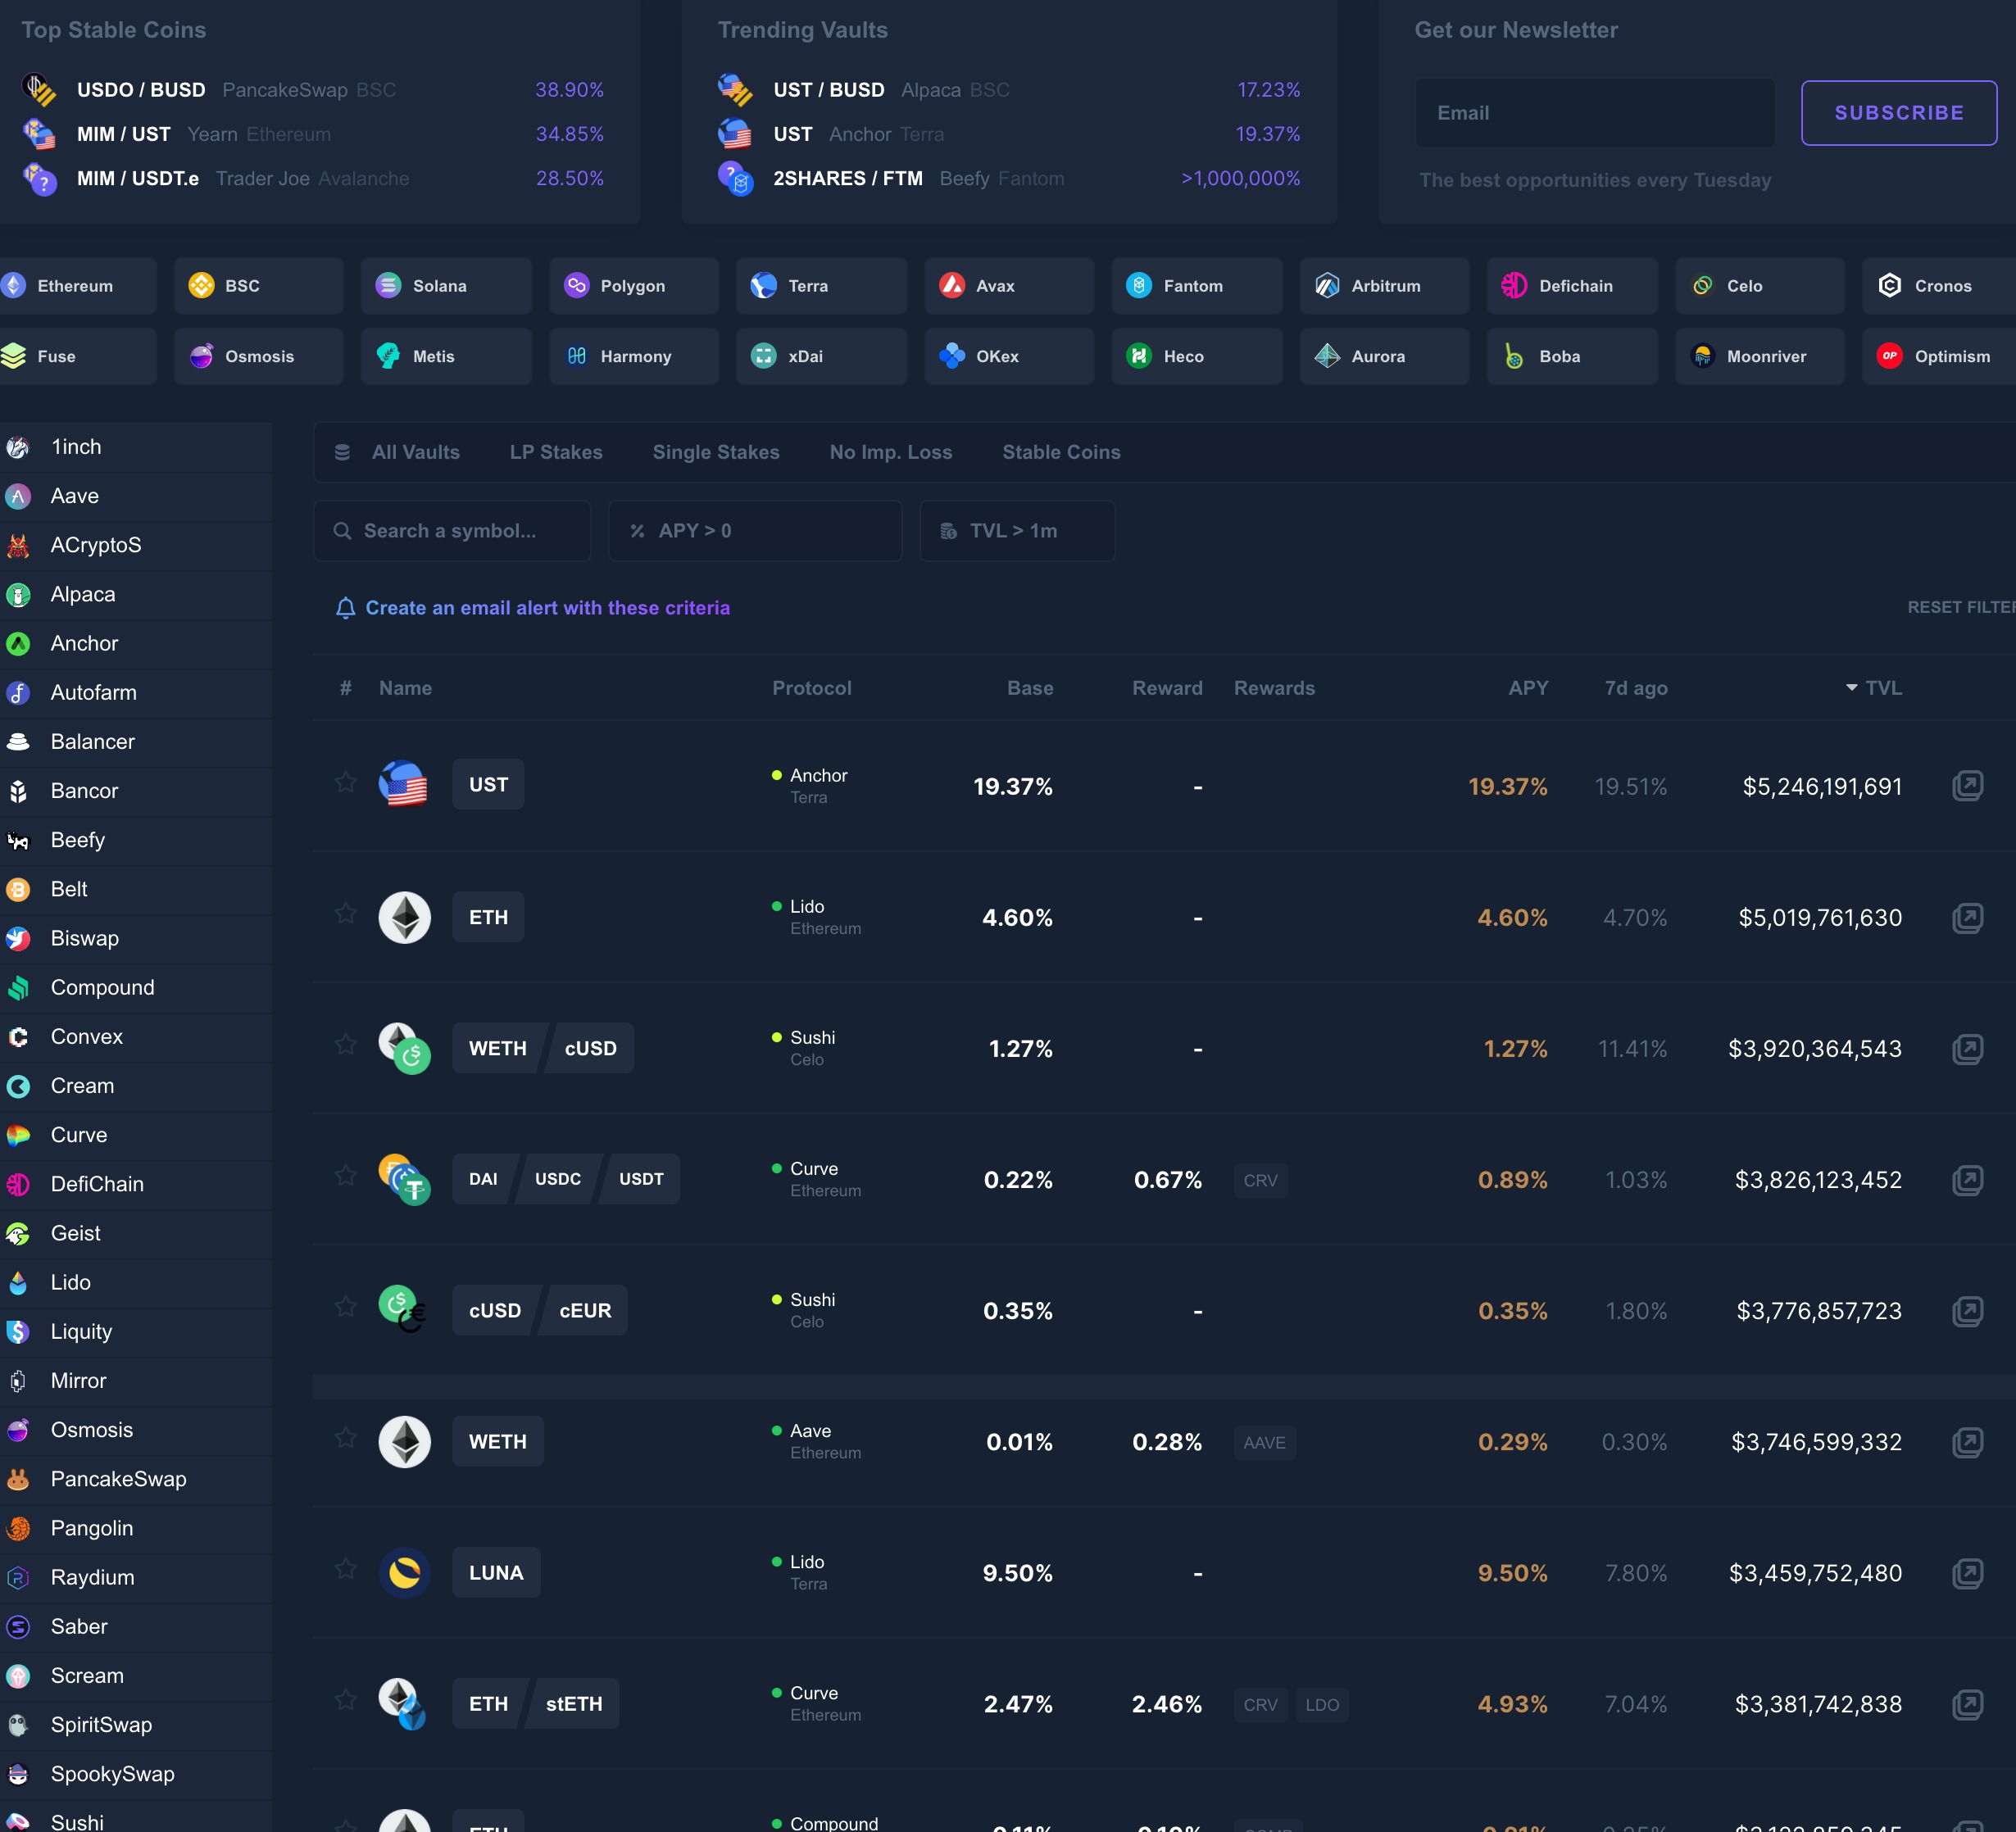Click the Polygon network icon
2016x1832 pixels.
[x=576, y=284]
